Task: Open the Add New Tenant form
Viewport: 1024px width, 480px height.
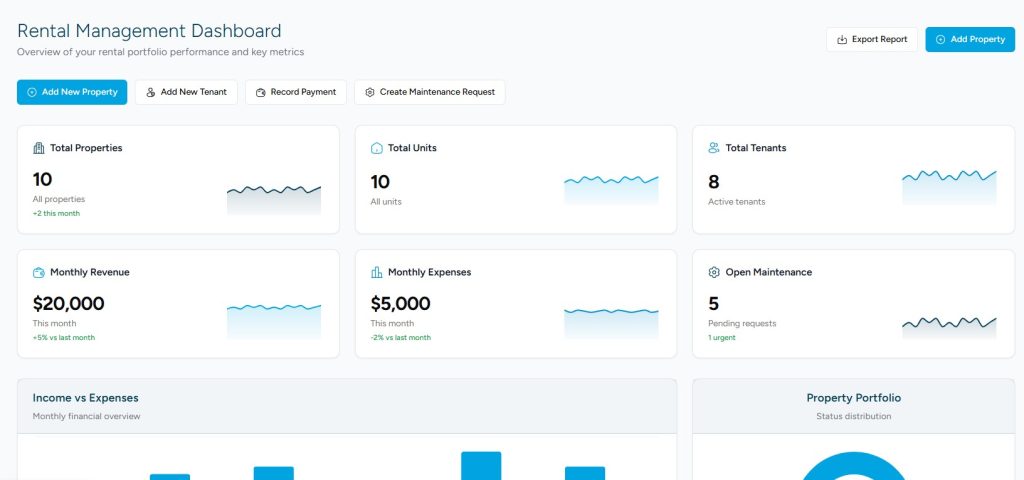Action: (186, 92)
